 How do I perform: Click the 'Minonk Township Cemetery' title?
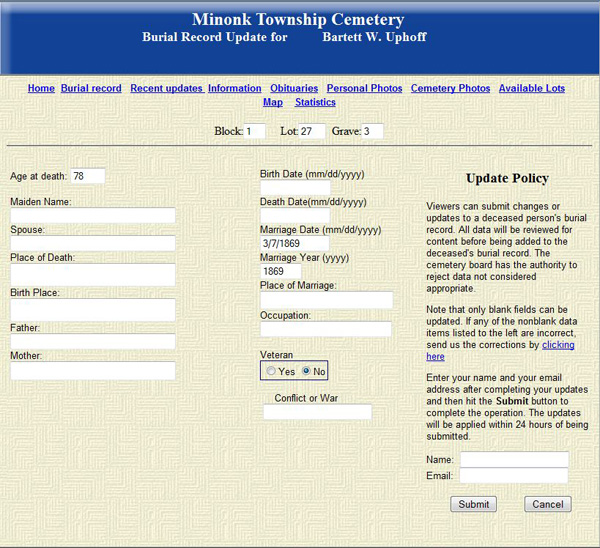(x=298, y=19)
